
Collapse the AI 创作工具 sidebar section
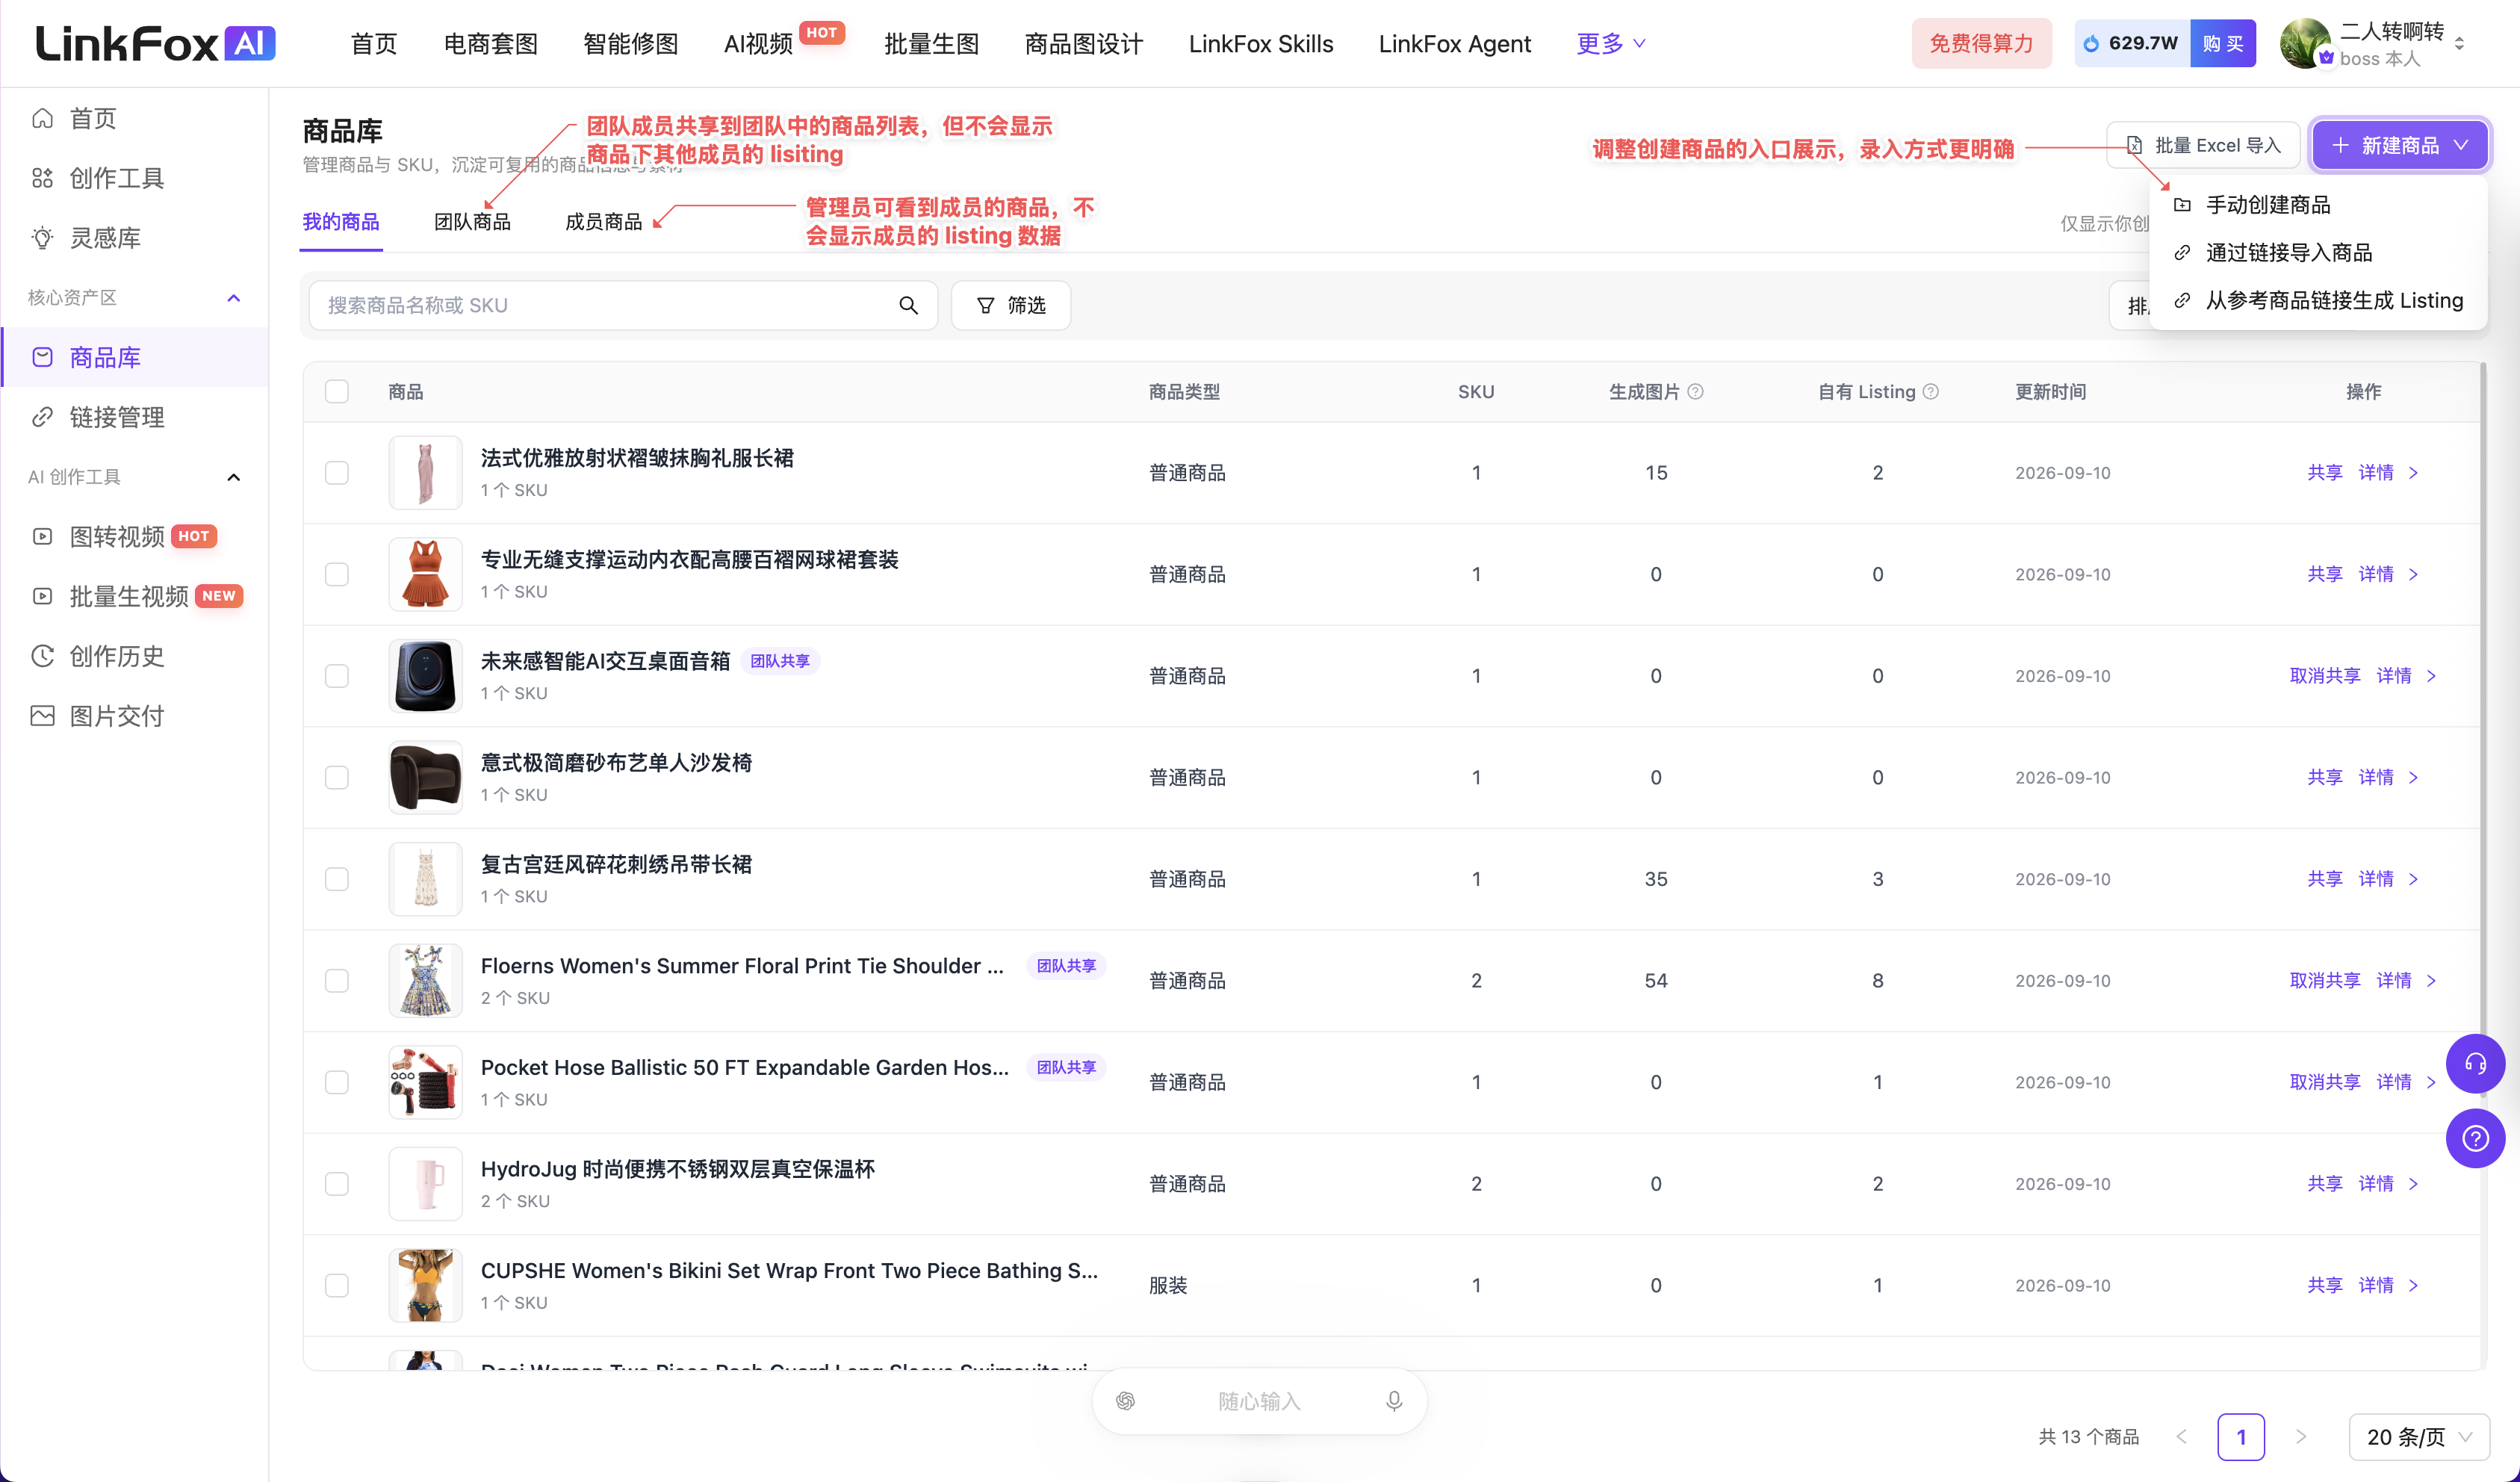coord(233,477)
